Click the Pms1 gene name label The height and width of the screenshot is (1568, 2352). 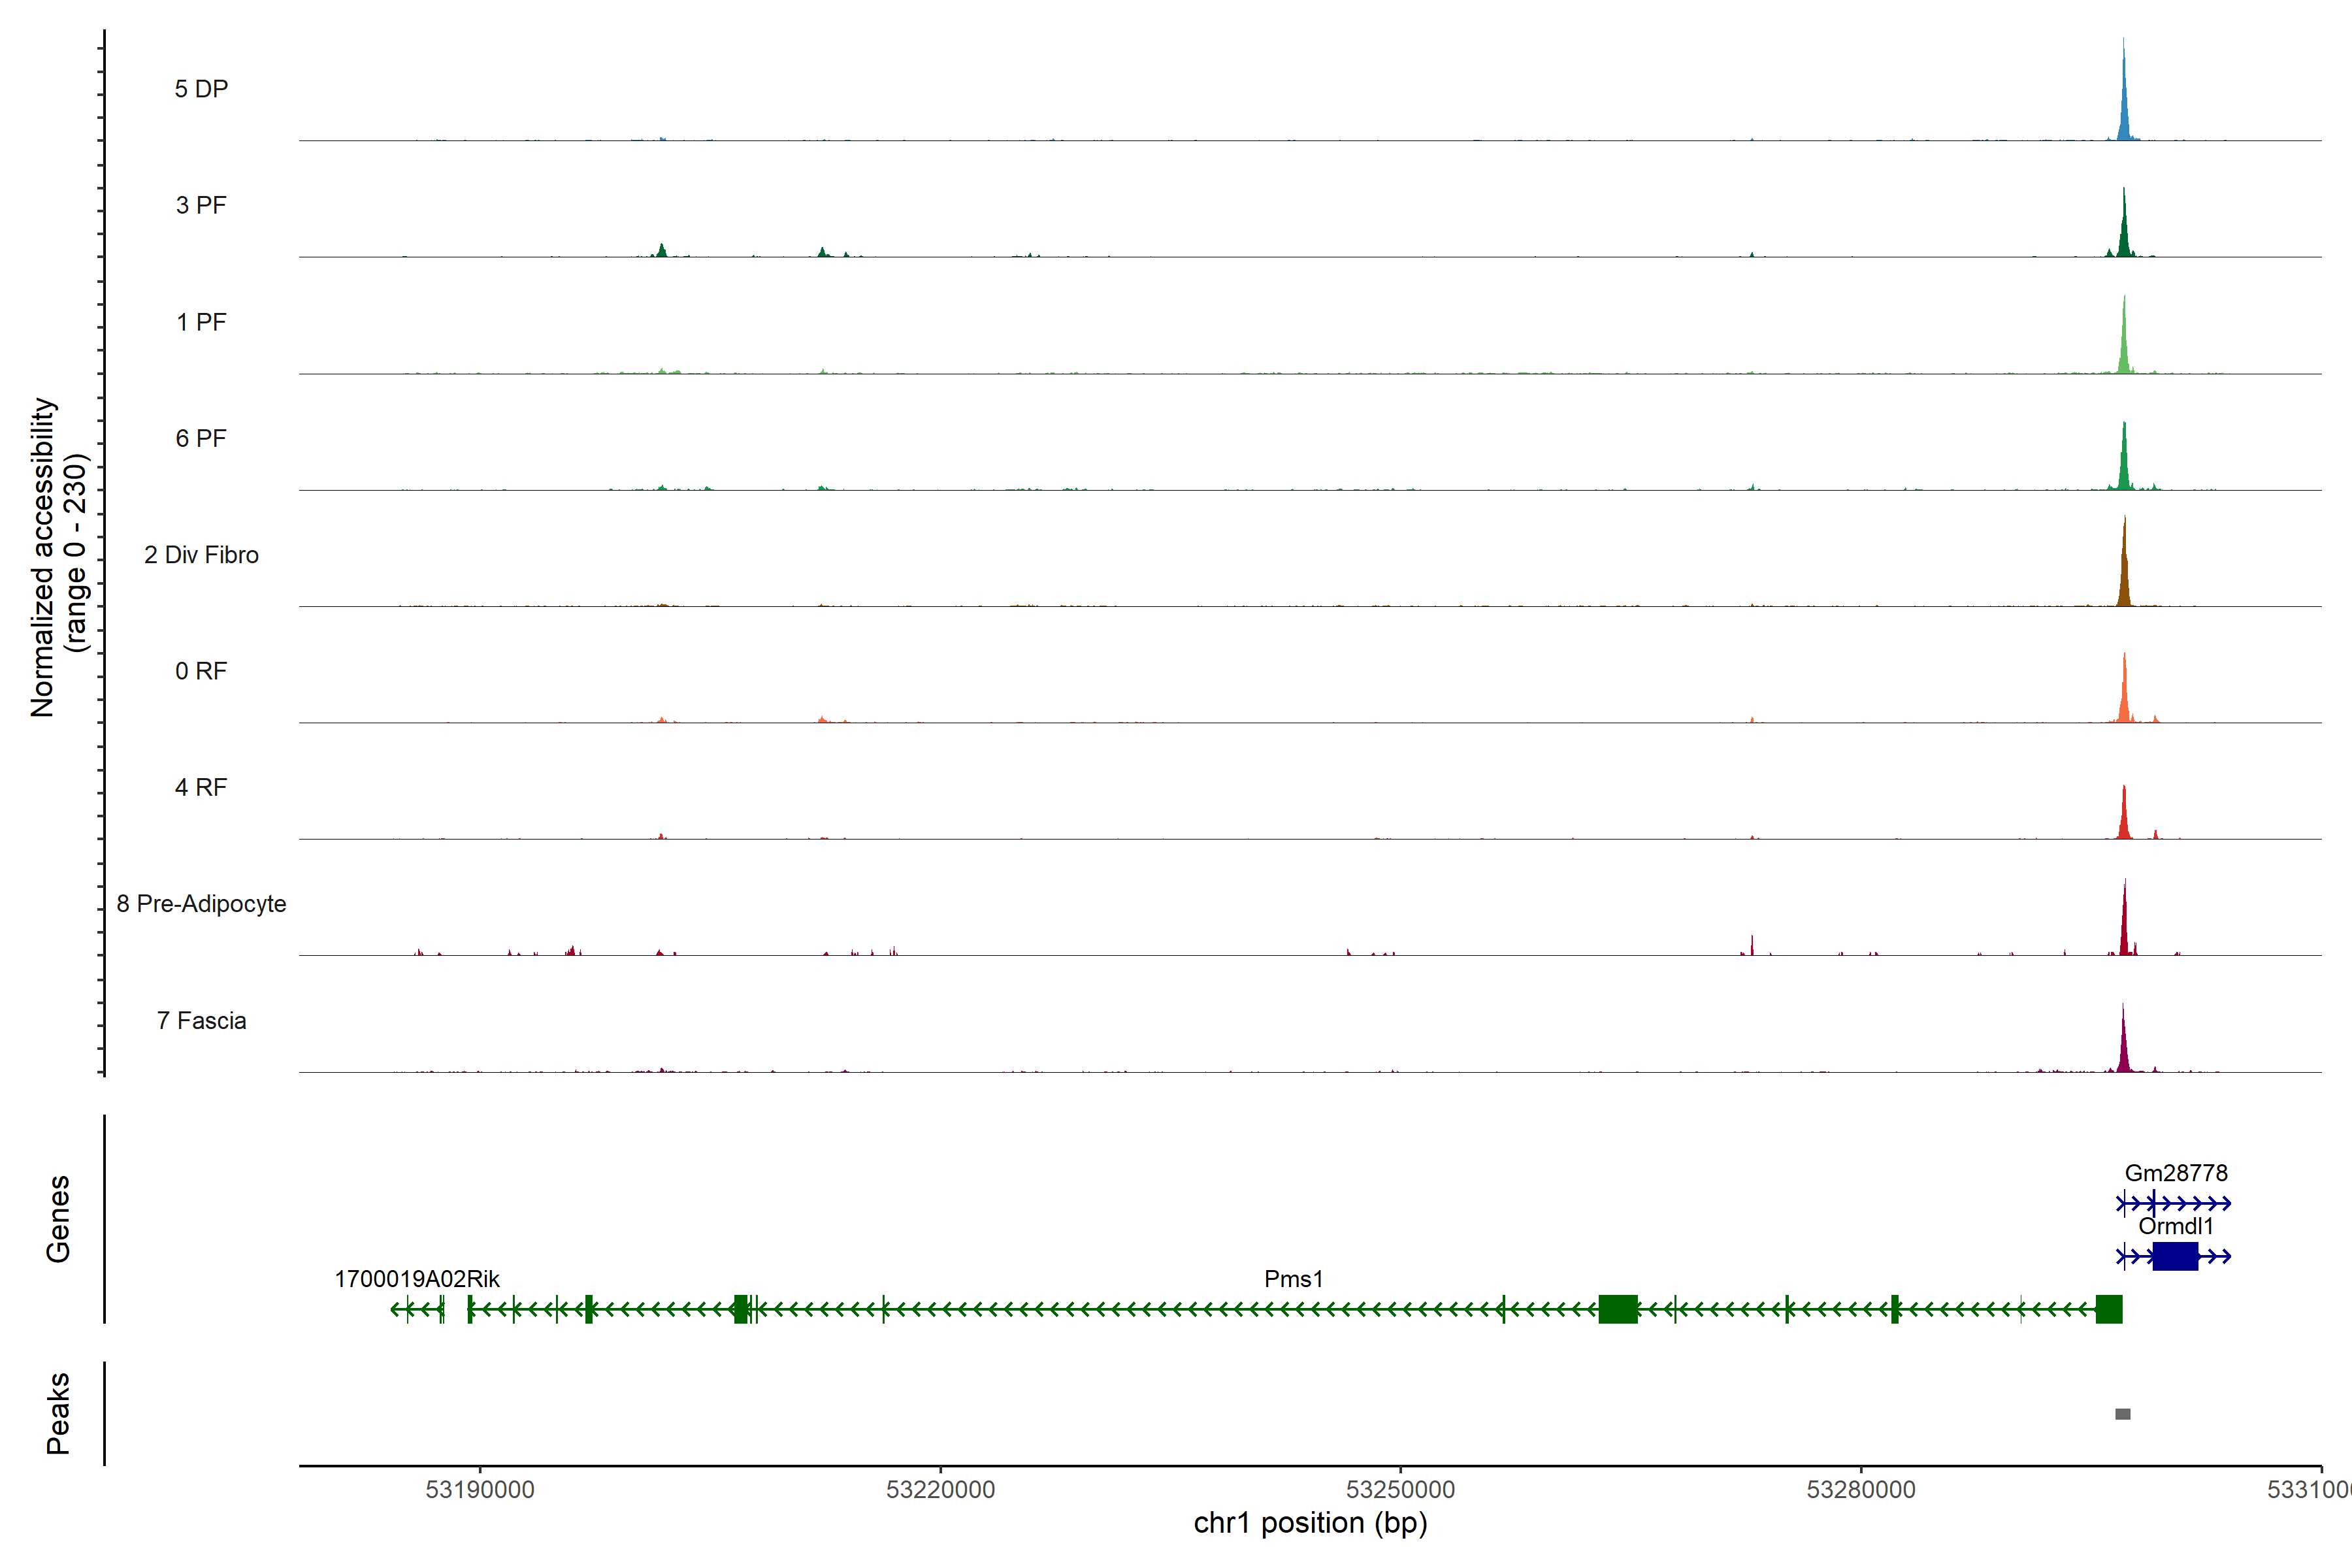tap(1293, 1279)
